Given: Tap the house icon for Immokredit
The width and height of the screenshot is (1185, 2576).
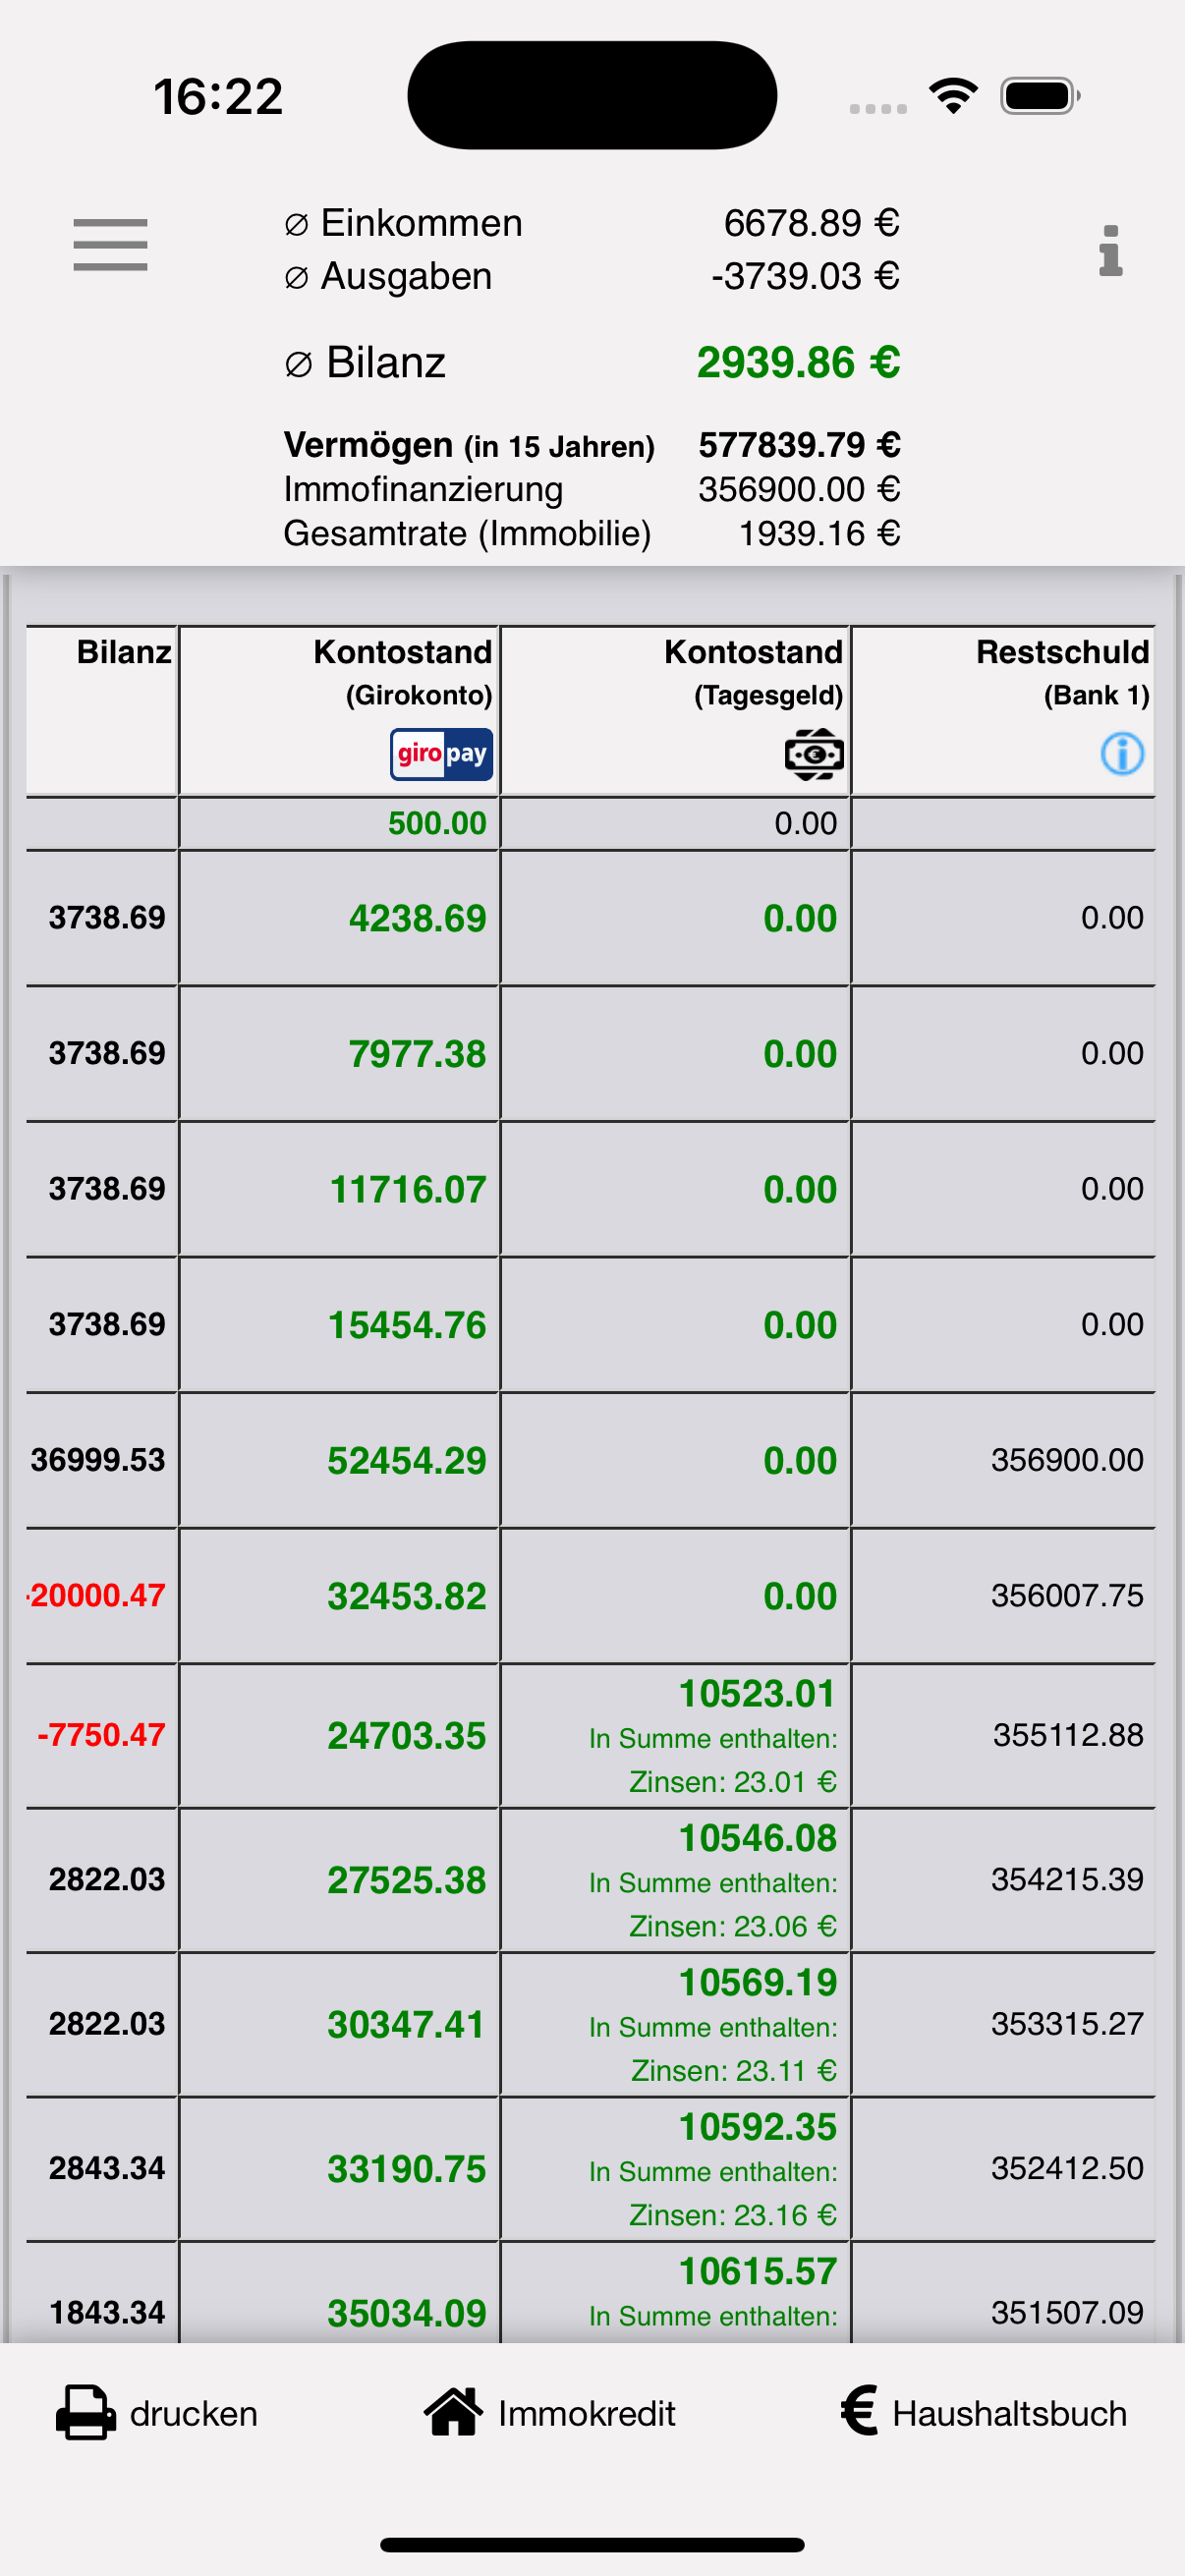Looking at the screenshot, I should (x=454, y=2411).
